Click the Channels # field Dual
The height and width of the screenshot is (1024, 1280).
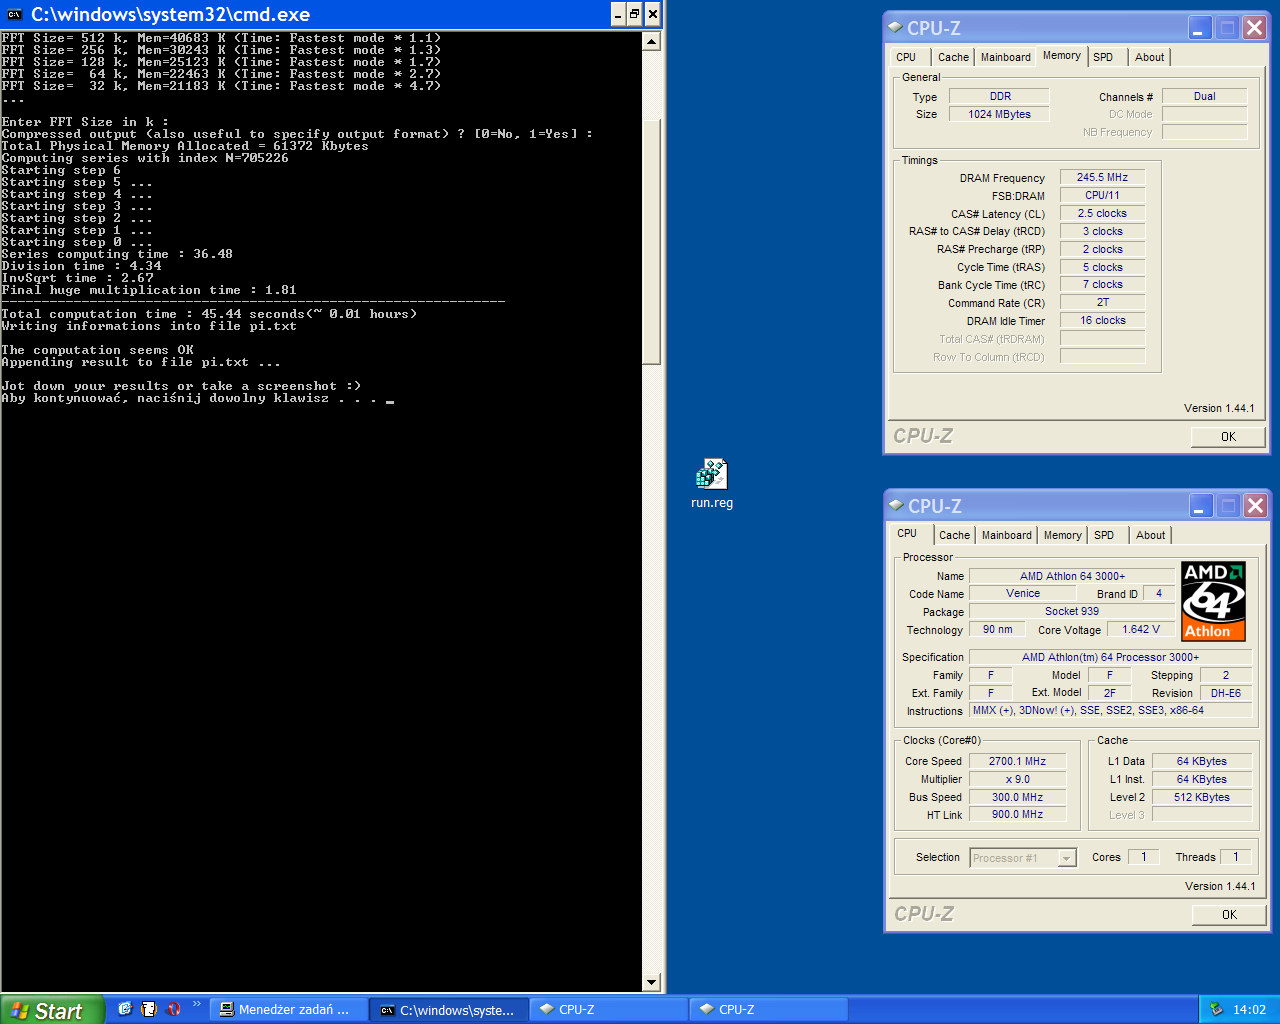[x=1204, y=96]
